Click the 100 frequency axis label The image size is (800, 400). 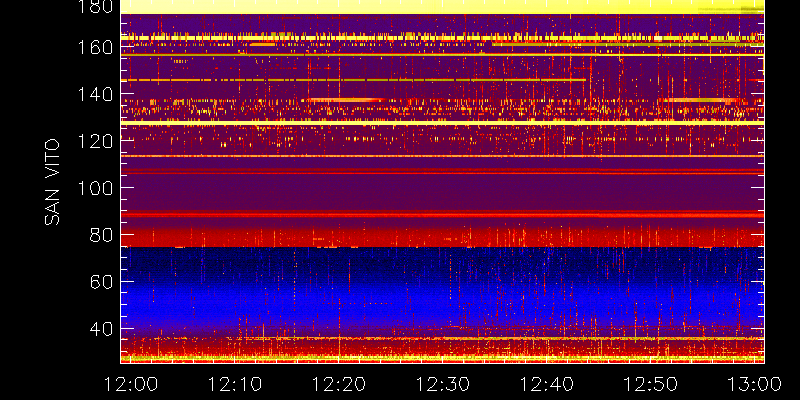95,188
